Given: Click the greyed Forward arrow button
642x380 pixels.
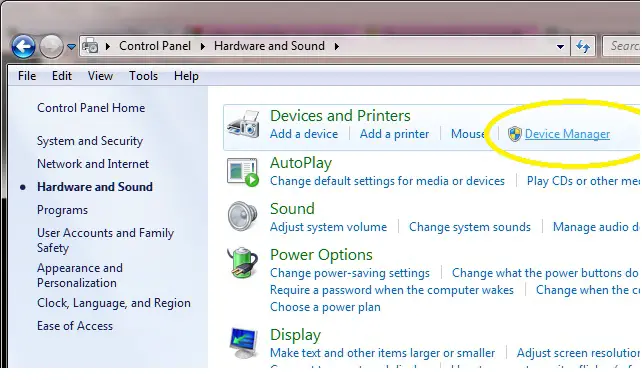Looking at the screenshot, I should [x=51, y=46].
